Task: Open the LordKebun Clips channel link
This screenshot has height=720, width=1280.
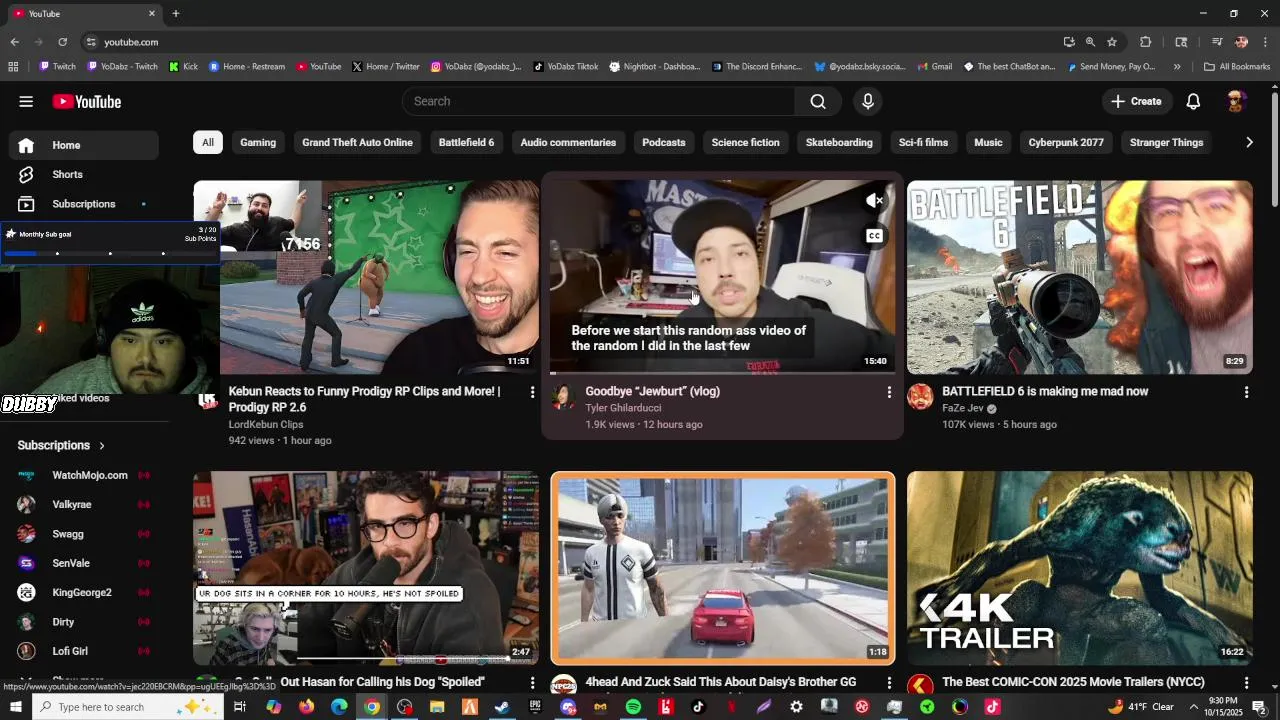Action: pos(266,424)
